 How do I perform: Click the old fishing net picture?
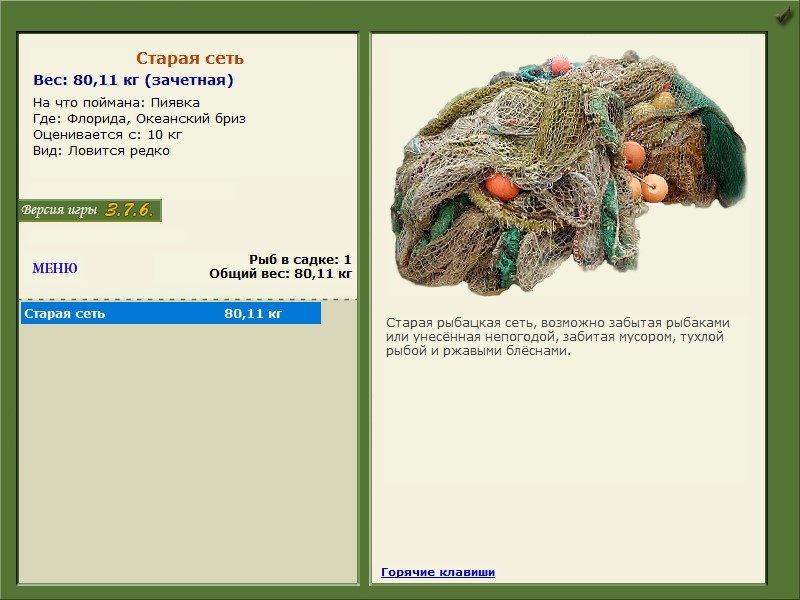point(568,172)
